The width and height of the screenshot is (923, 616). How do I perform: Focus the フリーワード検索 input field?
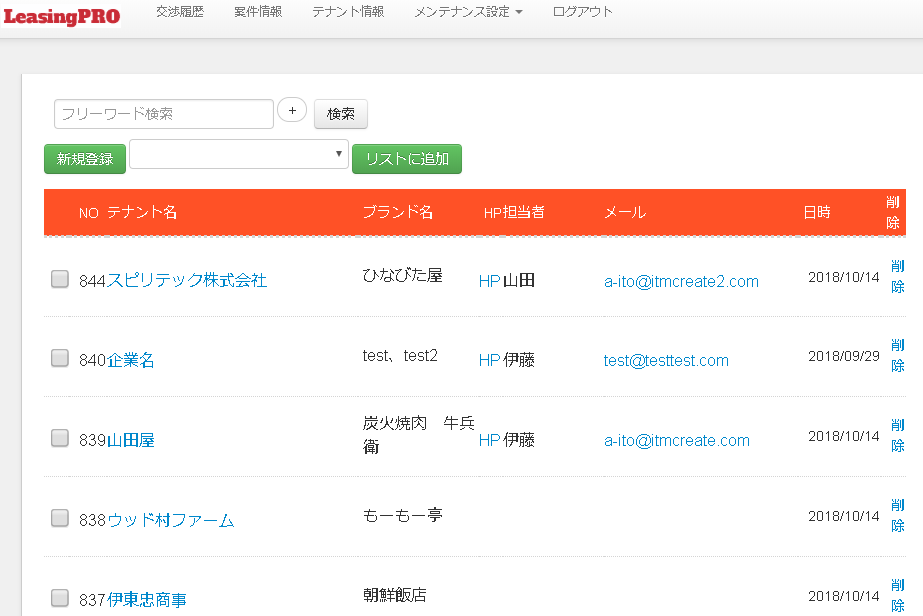164,114
